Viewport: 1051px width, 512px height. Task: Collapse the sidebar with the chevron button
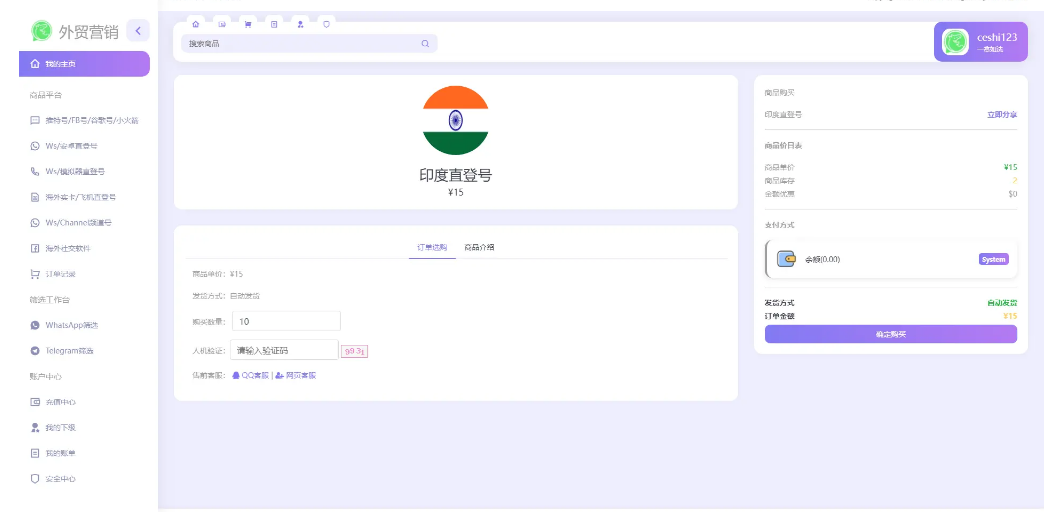click(x=138, y=30)
